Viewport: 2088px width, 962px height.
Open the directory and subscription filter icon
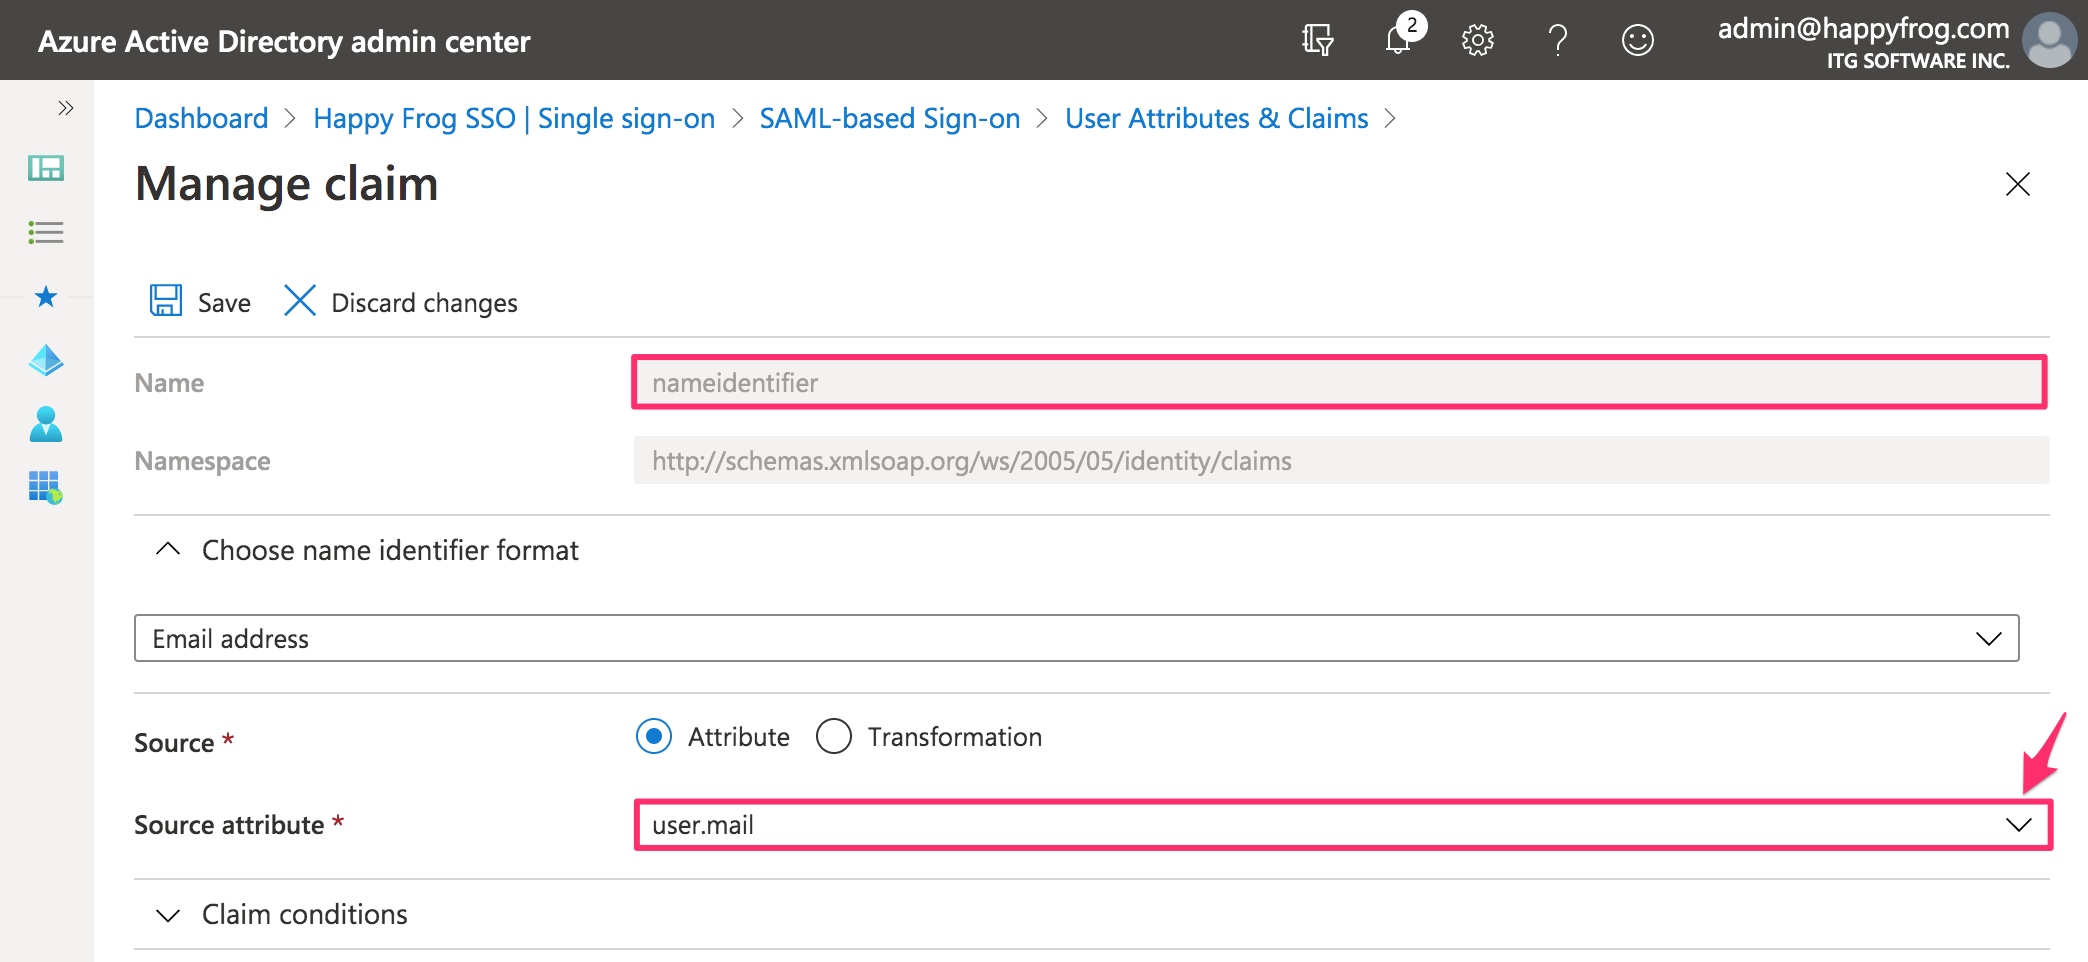1317,40
